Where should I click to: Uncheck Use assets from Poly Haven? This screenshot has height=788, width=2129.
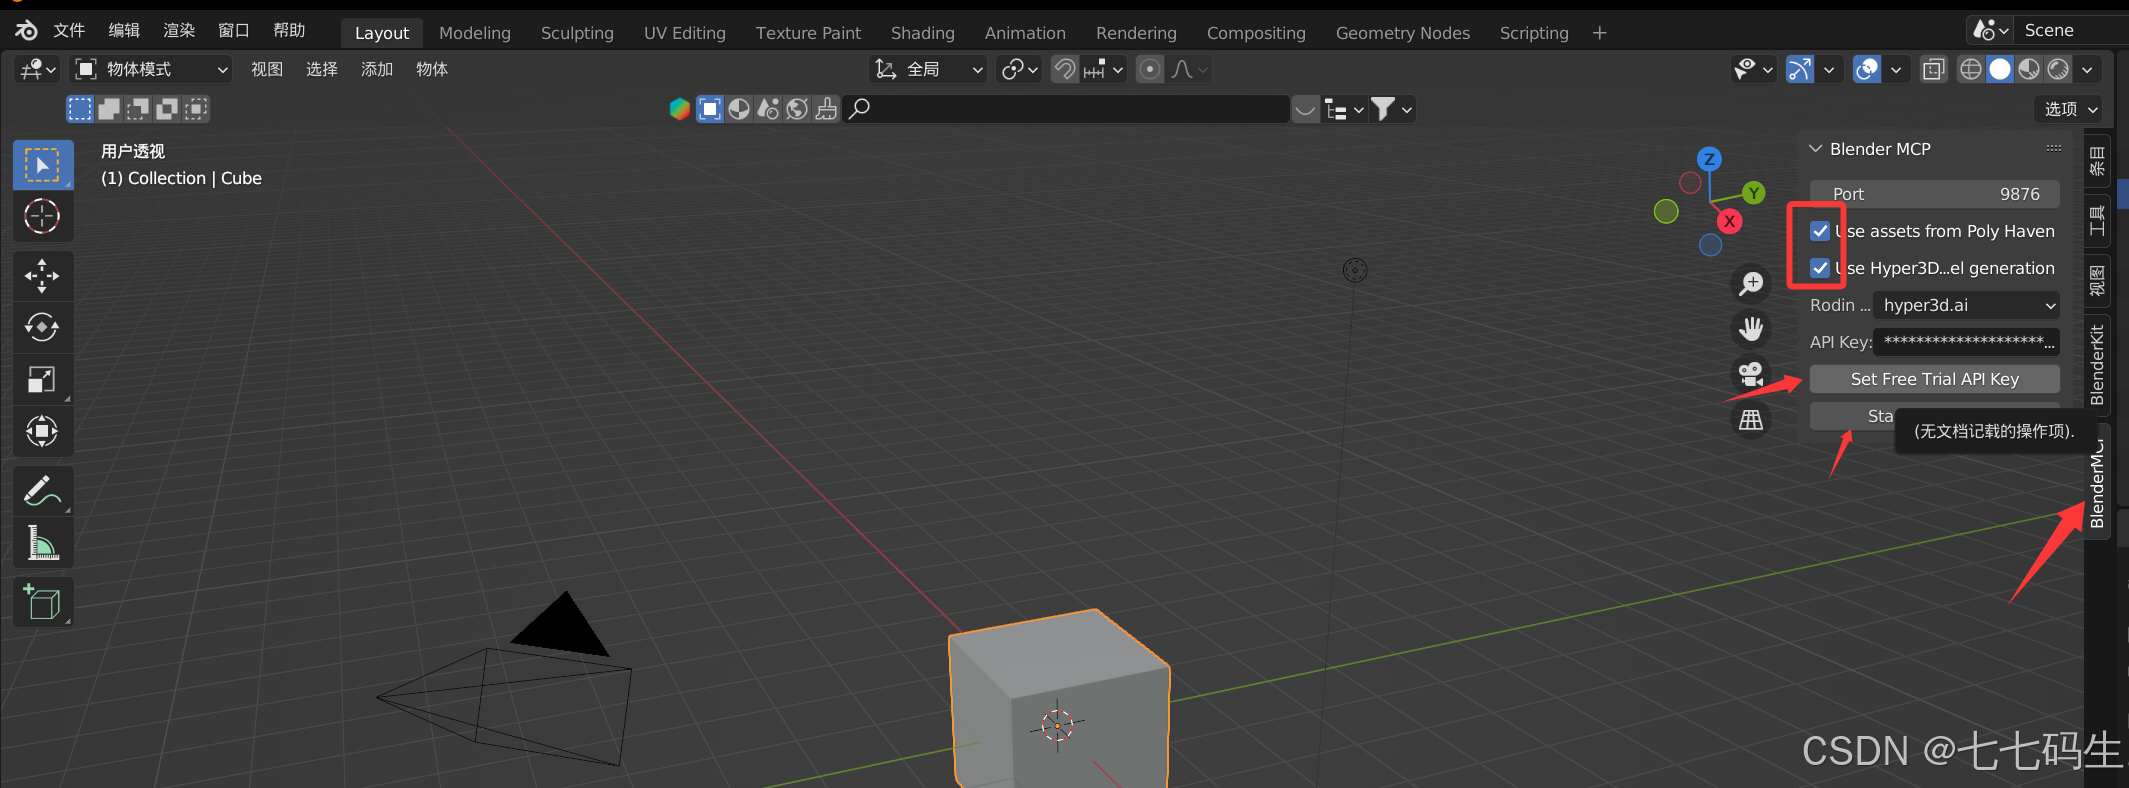coord(1820,231)
